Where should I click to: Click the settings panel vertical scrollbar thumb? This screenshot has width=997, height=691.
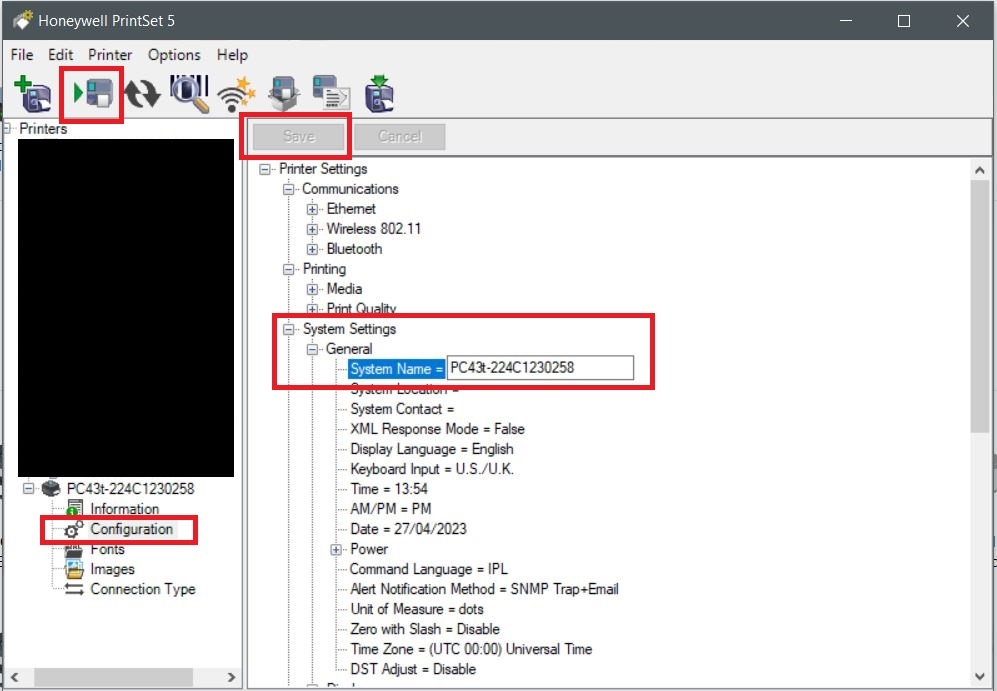coord(980,306)
